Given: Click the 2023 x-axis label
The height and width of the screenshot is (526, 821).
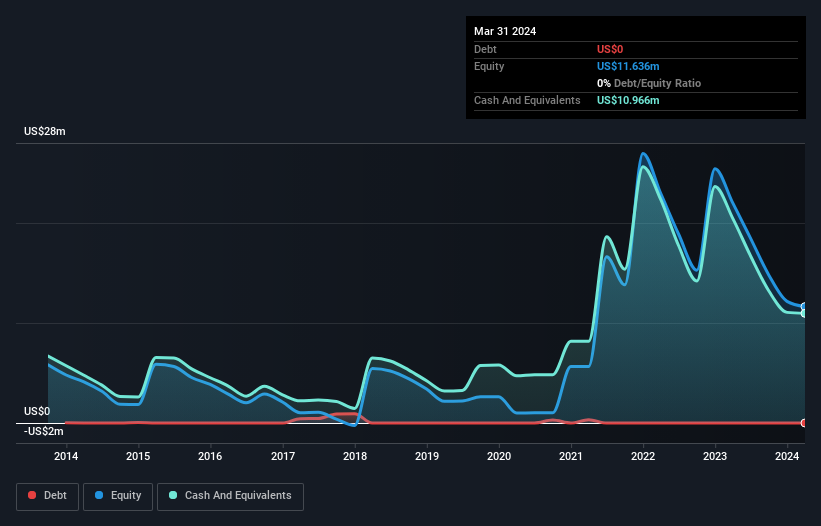Looking at the screenshot, I should [715, 456].
